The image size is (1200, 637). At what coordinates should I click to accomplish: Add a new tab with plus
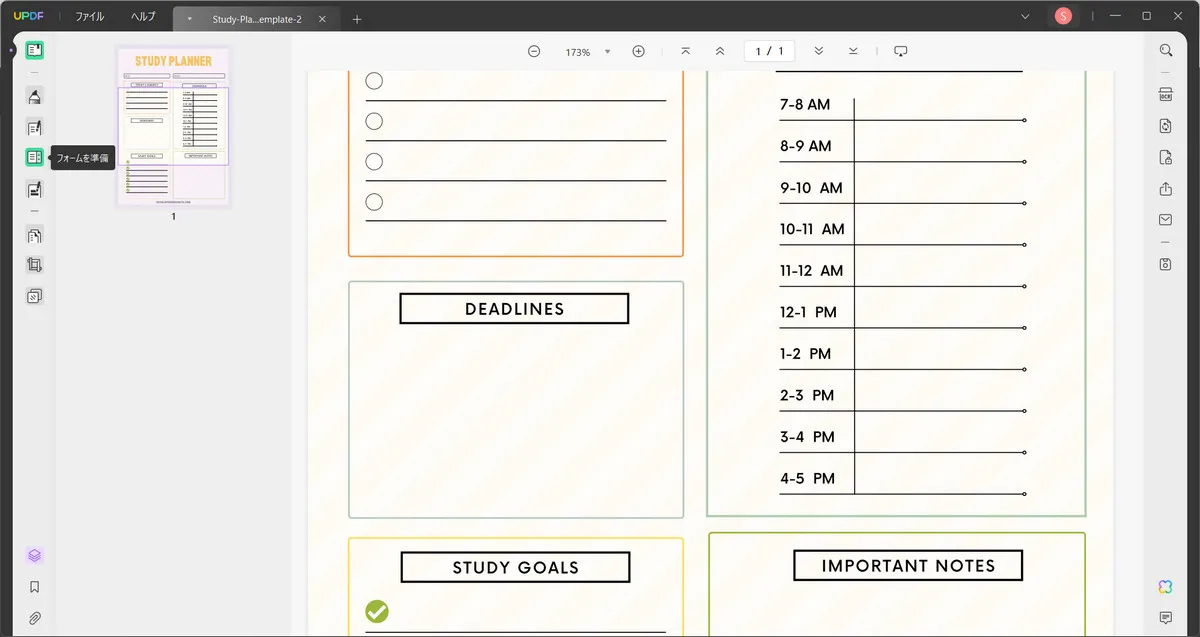pyautogui.click(x=357, y=19)
